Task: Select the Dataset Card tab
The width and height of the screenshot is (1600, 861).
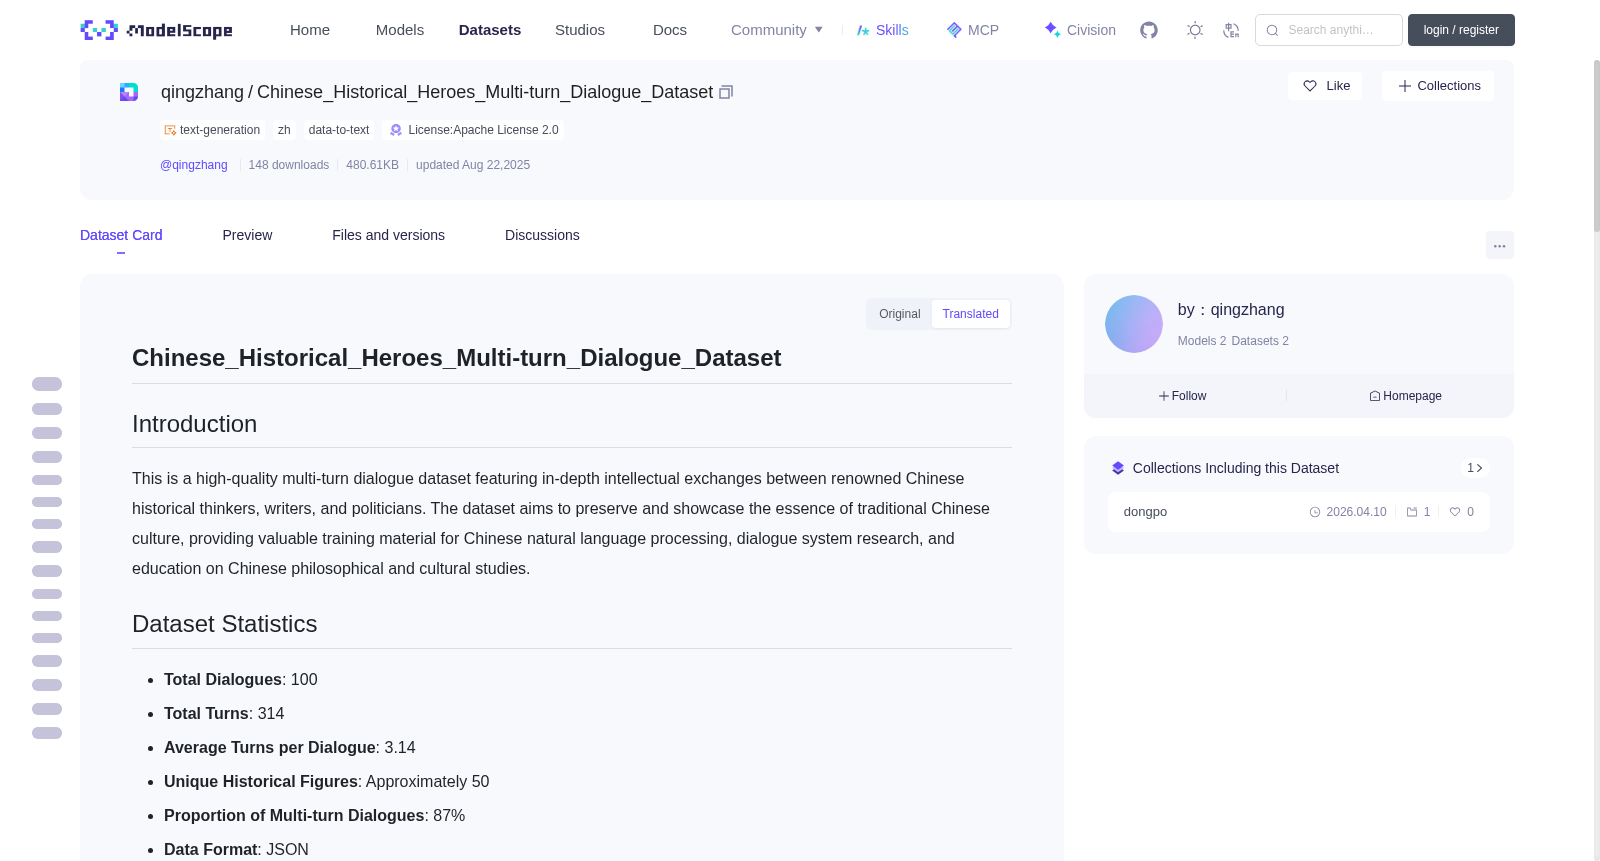Action: (121, 235)
